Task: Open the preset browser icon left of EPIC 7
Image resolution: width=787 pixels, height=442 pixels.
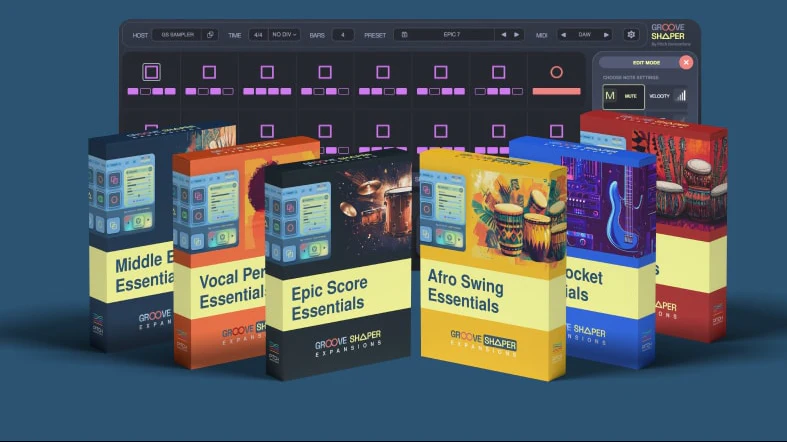Action: pyautogui.click(x=404, y=35)
